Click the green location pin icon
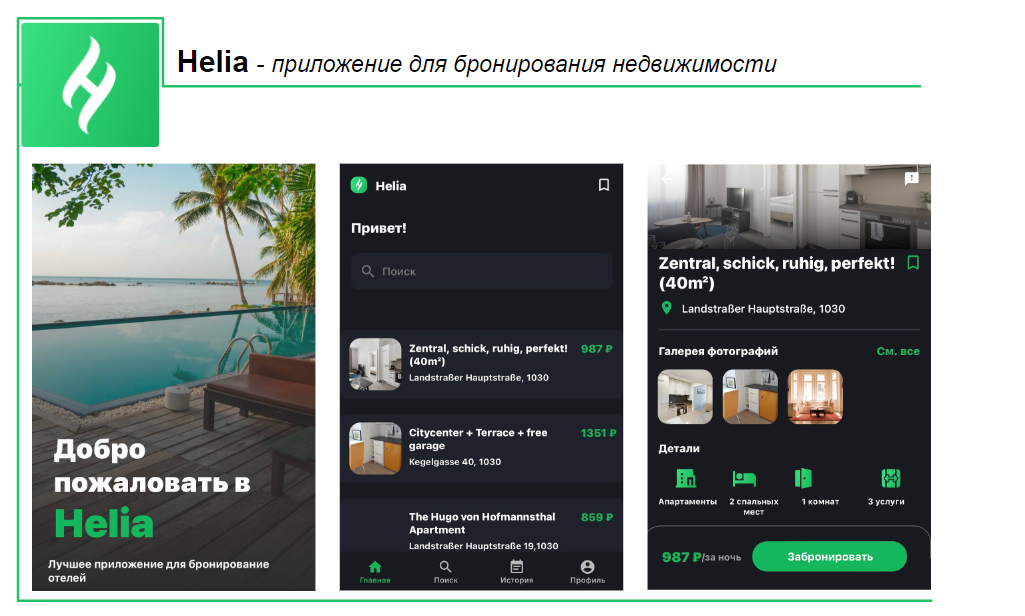1025x616 pixels. (666, 308)
